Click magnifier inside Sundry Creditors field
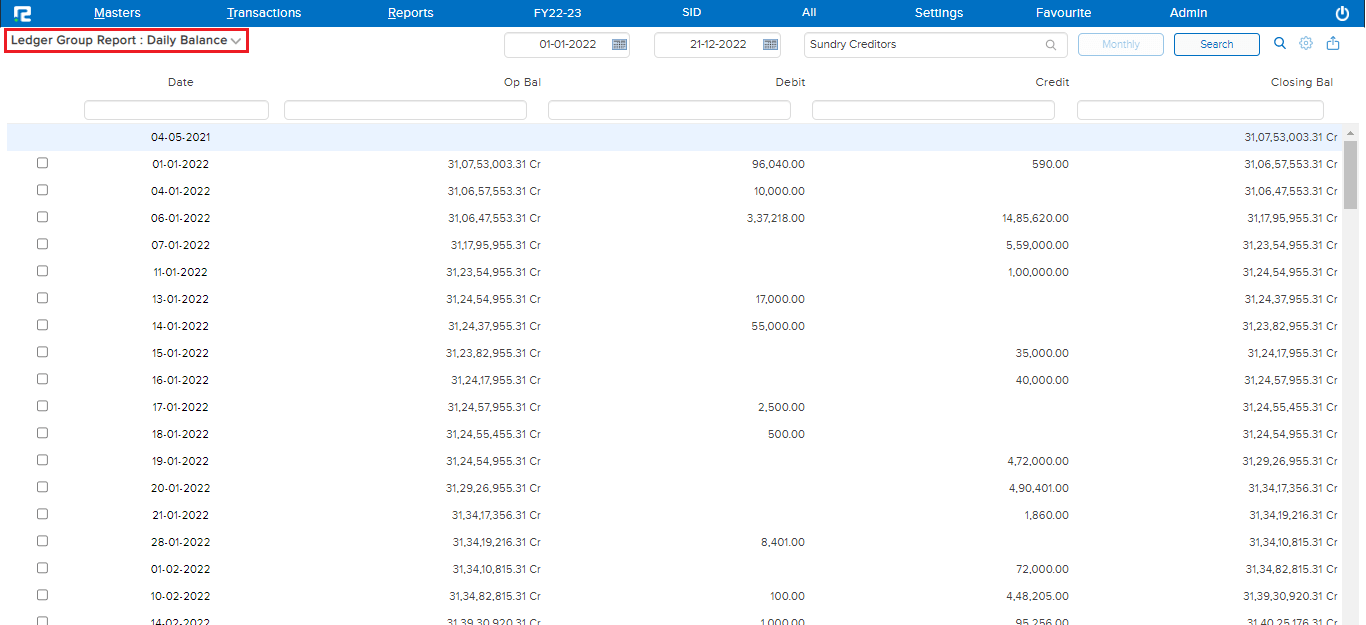1366x625 pixels. pos(1051,45)
